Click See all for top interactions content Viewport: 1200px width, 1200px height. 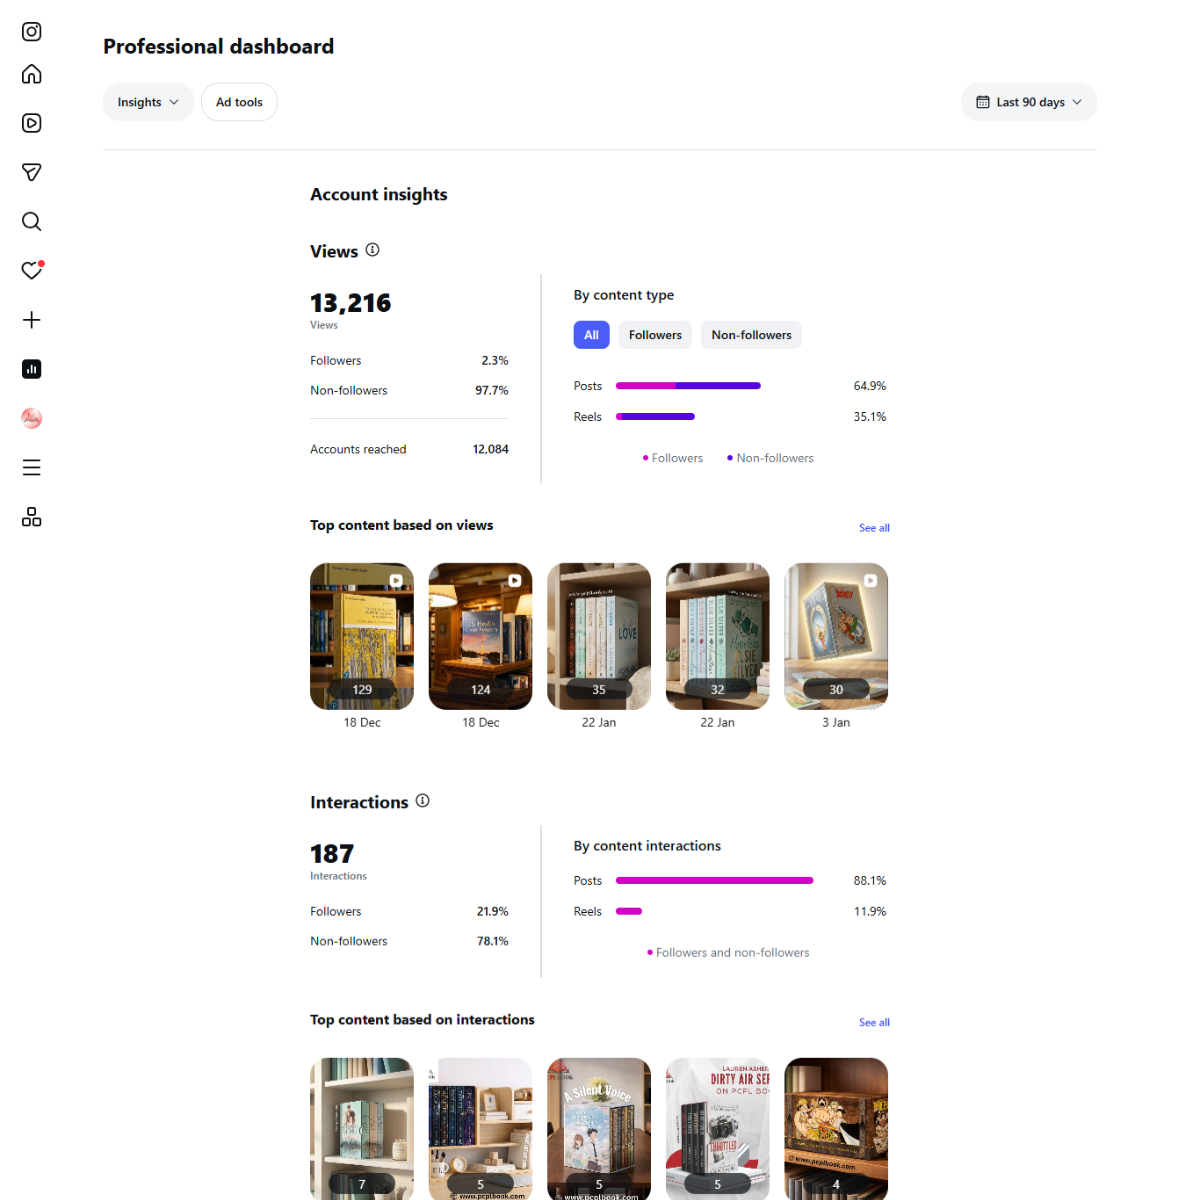click(874, 1022)
